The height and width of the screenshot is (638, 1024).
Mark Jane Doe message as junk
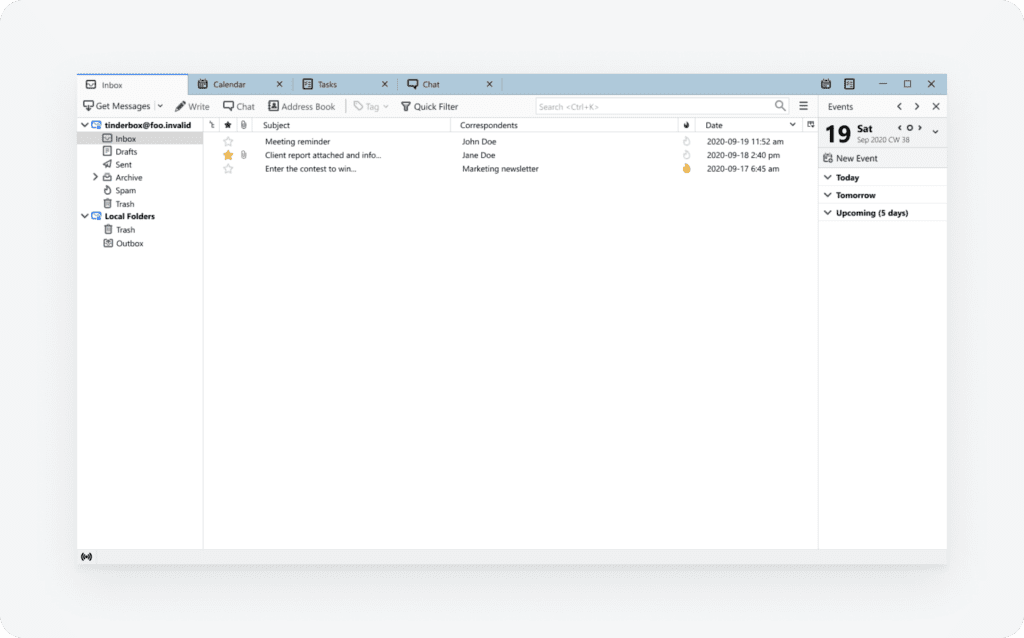click(x=686, y=155)
